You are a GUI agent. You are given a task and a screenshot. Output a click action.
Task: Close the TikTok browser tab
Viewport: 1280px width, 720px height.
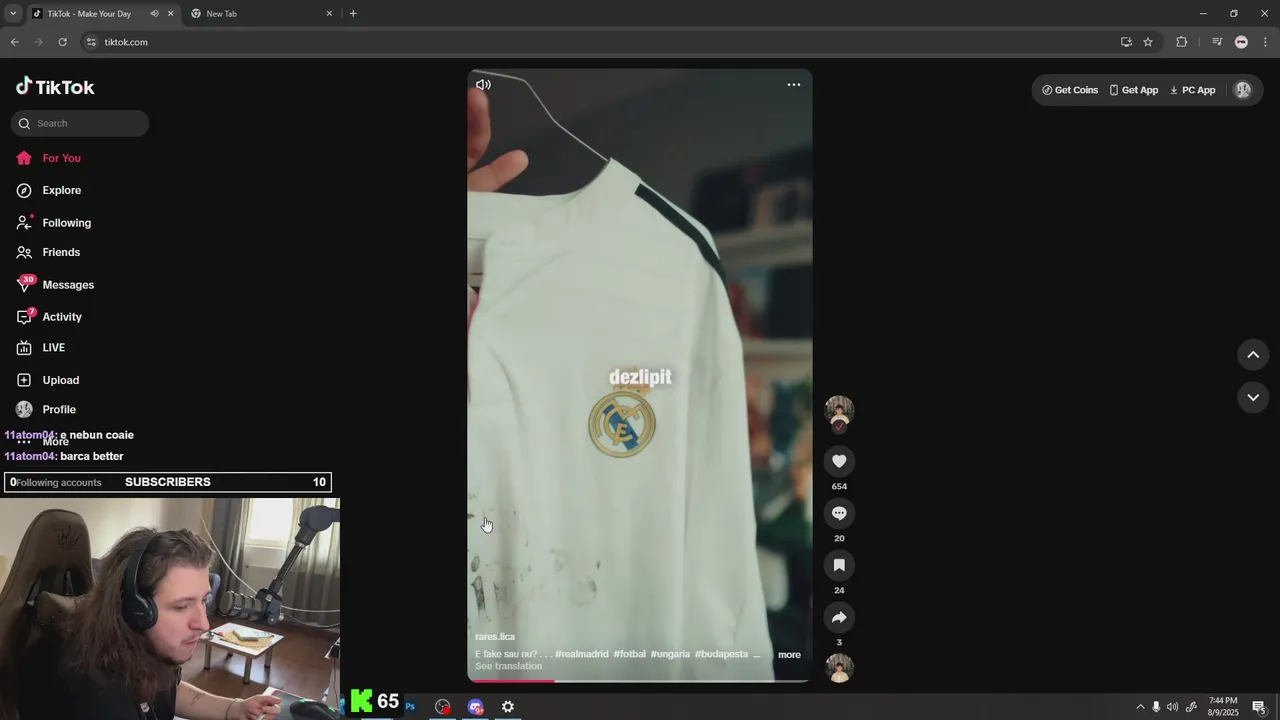pyautogui.click(x=170, y=14)
